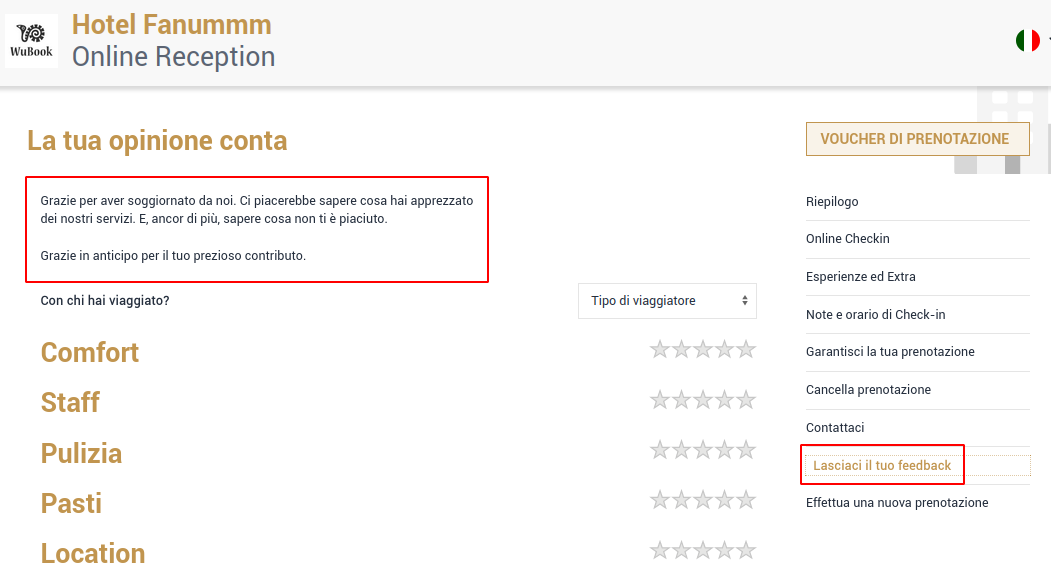Give Staff a one-star rating
Image resolution: width=1051 pixels, height=579 pixels.
(x=660, y=400)
